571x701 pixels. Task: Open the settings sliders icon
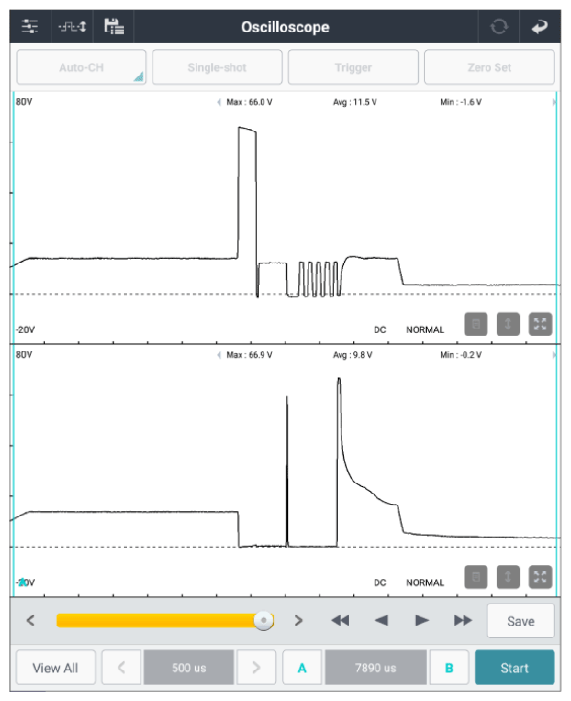coord(30,26)
